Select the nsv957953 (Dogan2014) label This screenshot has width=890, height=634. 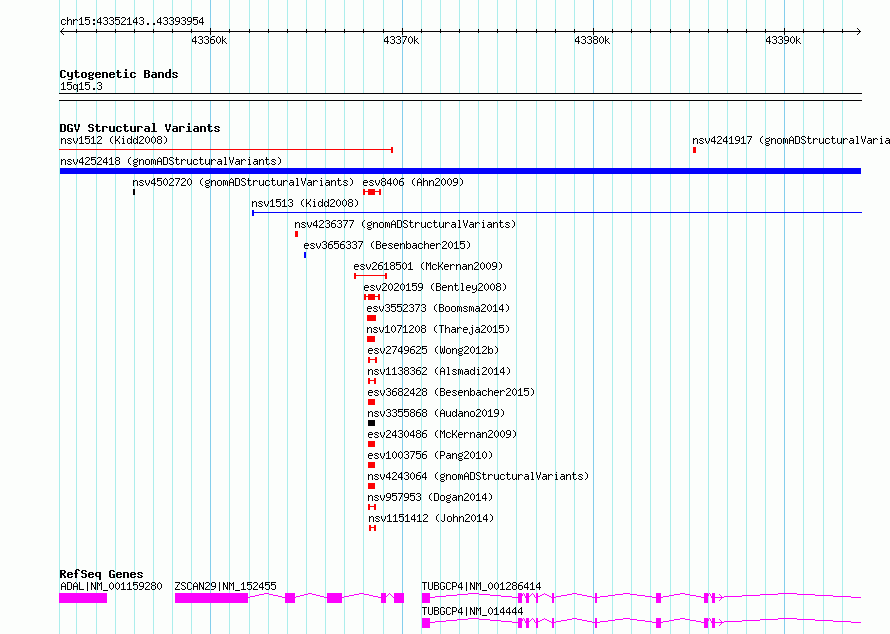click(x=430, y=497)
